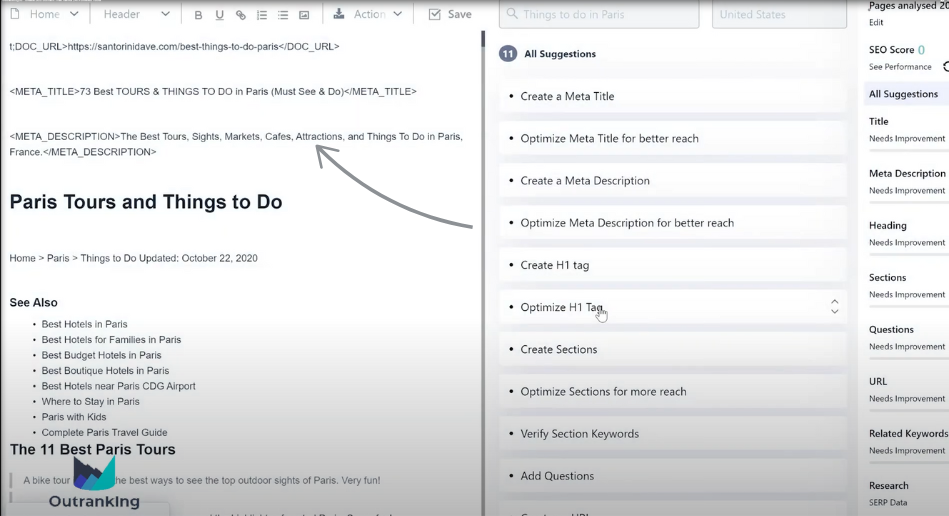This screenshot has width=949, height=516.
Task: Open the Meta Description sidebar section
Action: click(x=907, y=173)
